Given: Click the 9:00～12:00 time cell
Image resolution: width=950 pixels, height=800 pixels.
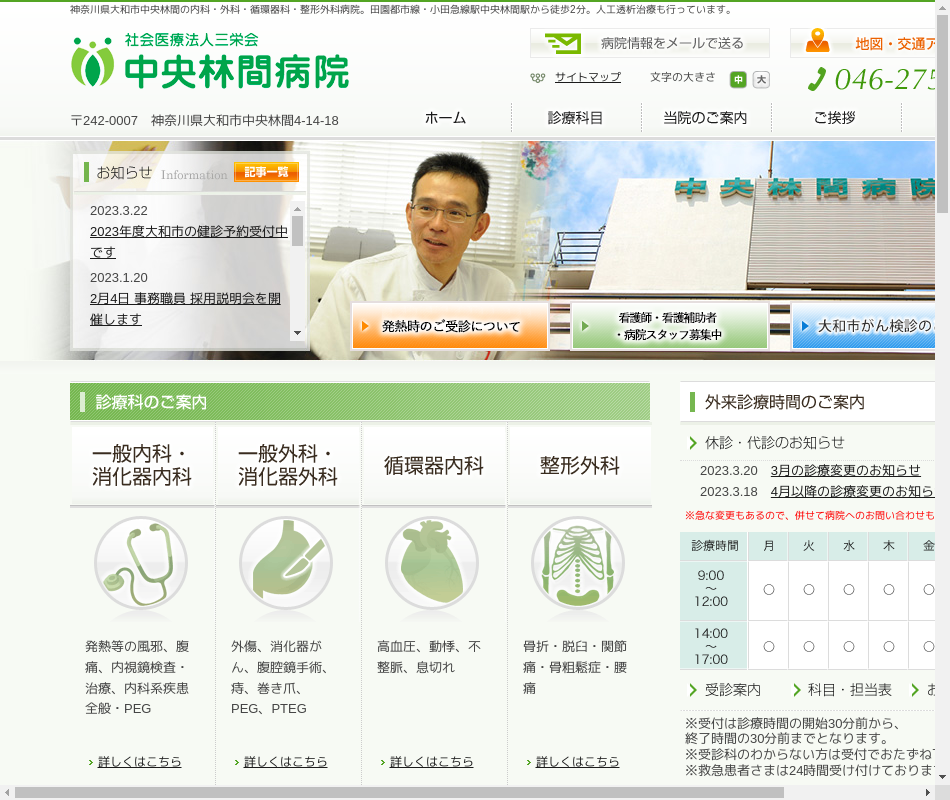Looking at the screenshot, I should click(714, 589).
